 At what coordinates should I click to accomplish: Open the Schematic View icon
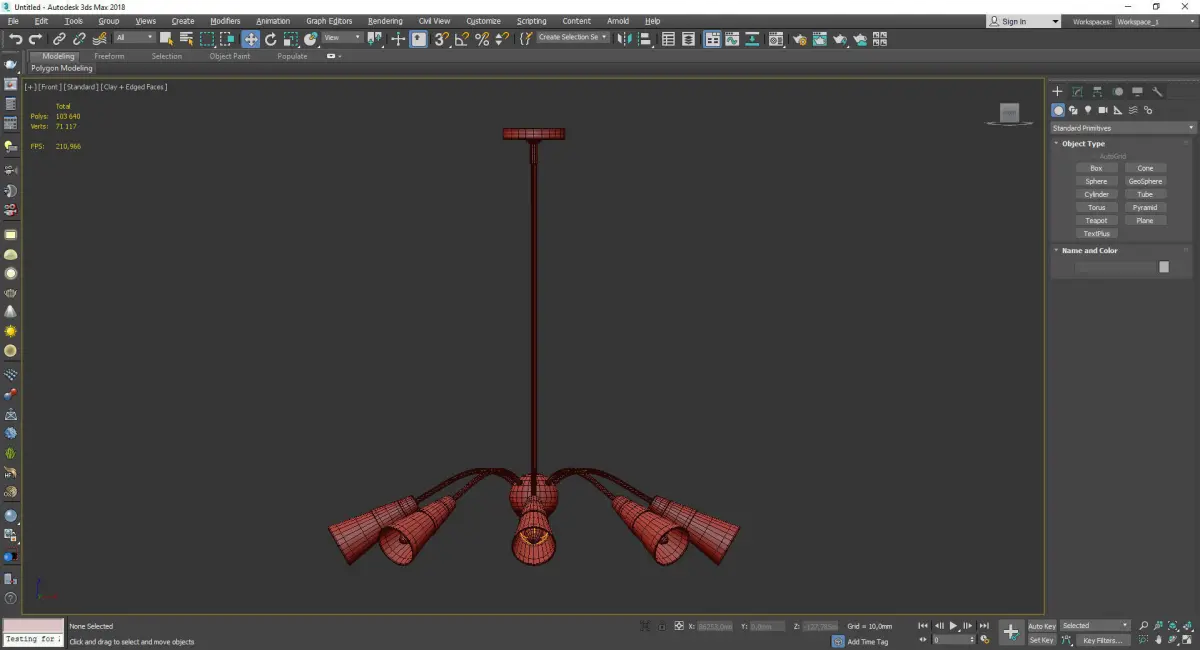click(752, 39)
